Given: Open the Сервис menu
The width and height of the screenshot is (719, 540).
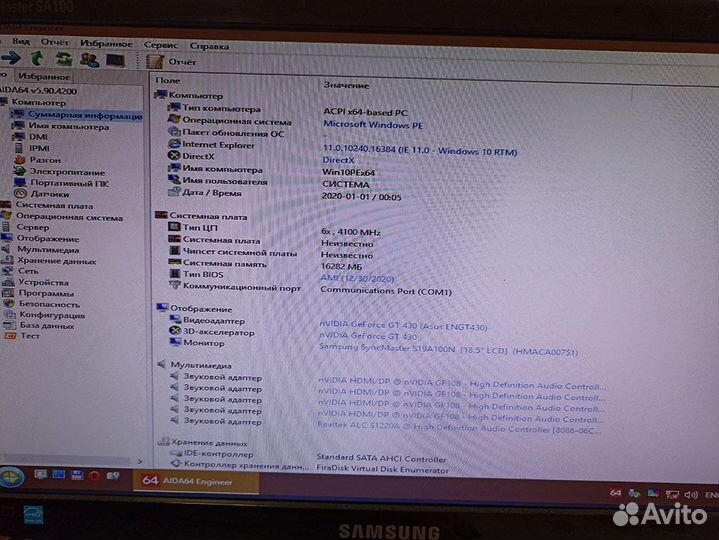Looking at the screenshot, I should tap(160, 45).
